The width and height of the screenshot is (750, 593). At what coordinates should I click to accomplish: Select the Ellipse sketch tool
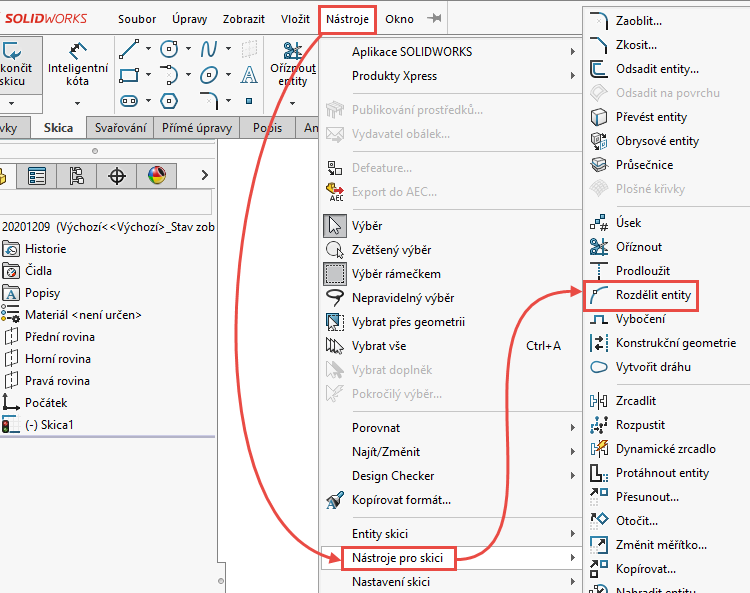point(209,75)
